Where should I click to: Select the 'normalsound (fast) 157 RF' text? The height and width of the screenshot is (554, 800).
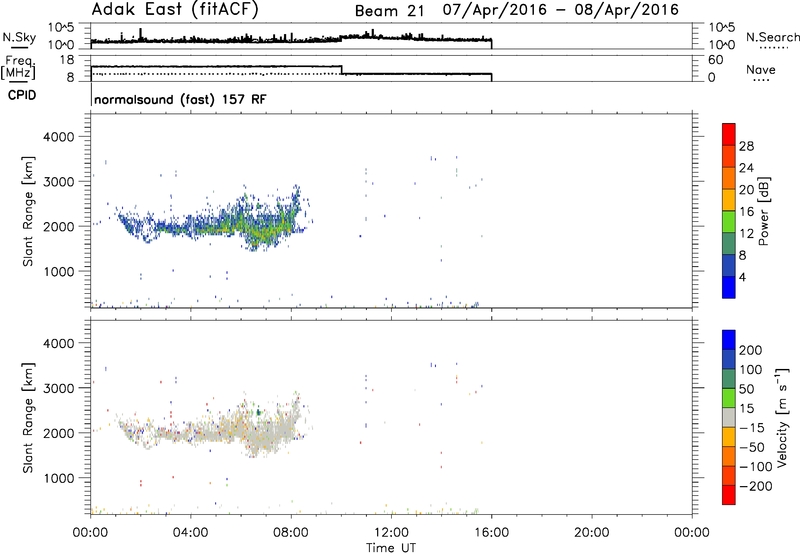pyautogui.click(x=180, y=99)
